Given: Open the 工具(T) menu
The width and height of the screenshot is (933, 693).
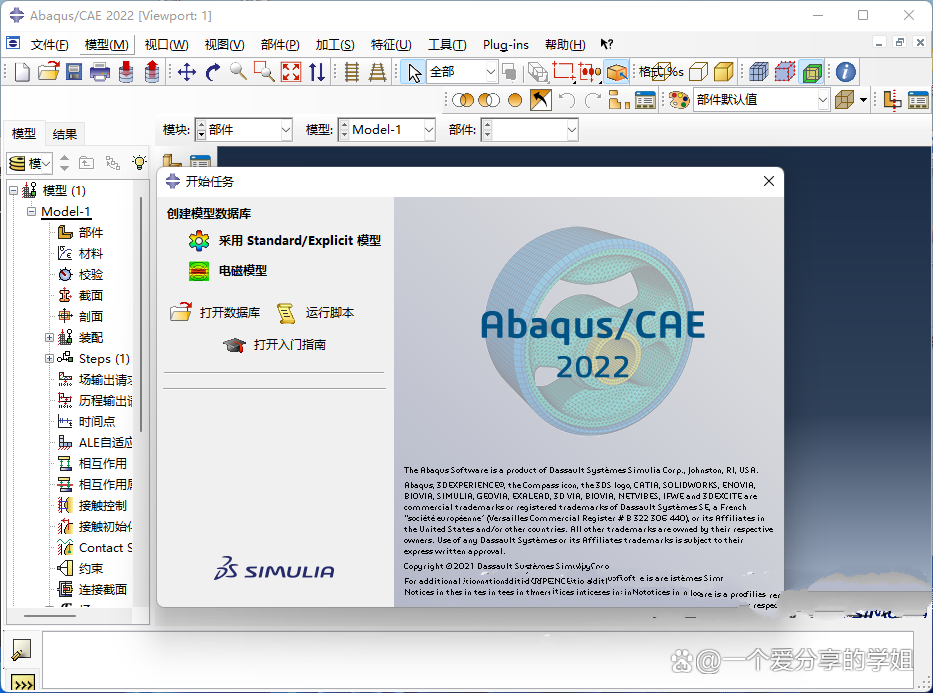Looking at the screenshot, I should 447,45.
